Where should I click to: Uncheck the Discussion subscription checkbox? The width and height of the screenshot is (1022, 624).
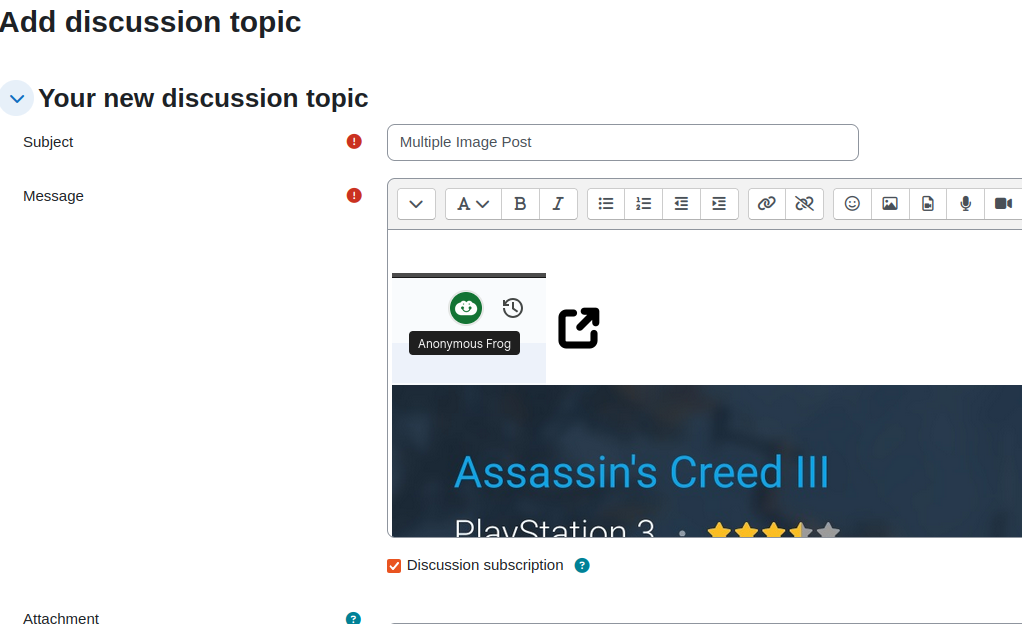pyautogui.click(x=394, y=566)
